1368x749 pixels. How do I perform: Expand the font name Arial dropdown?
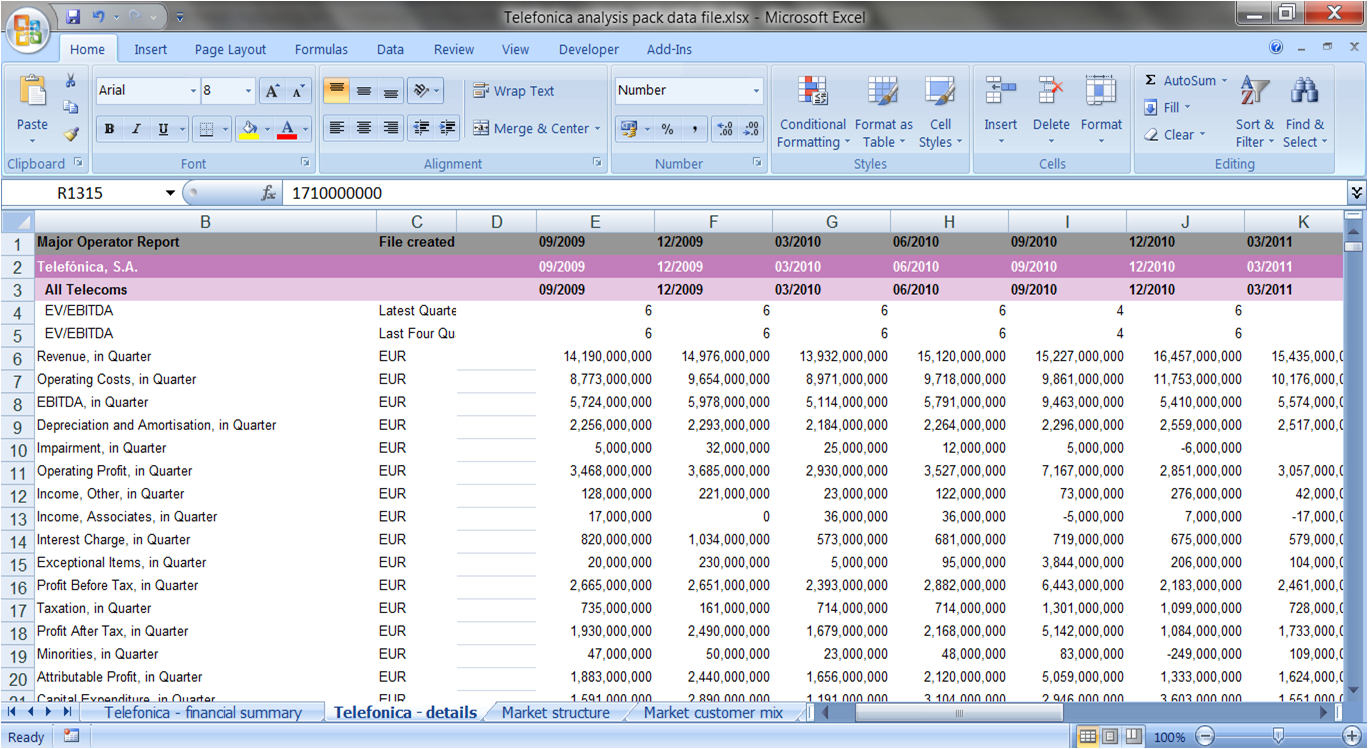pos(193,91)
